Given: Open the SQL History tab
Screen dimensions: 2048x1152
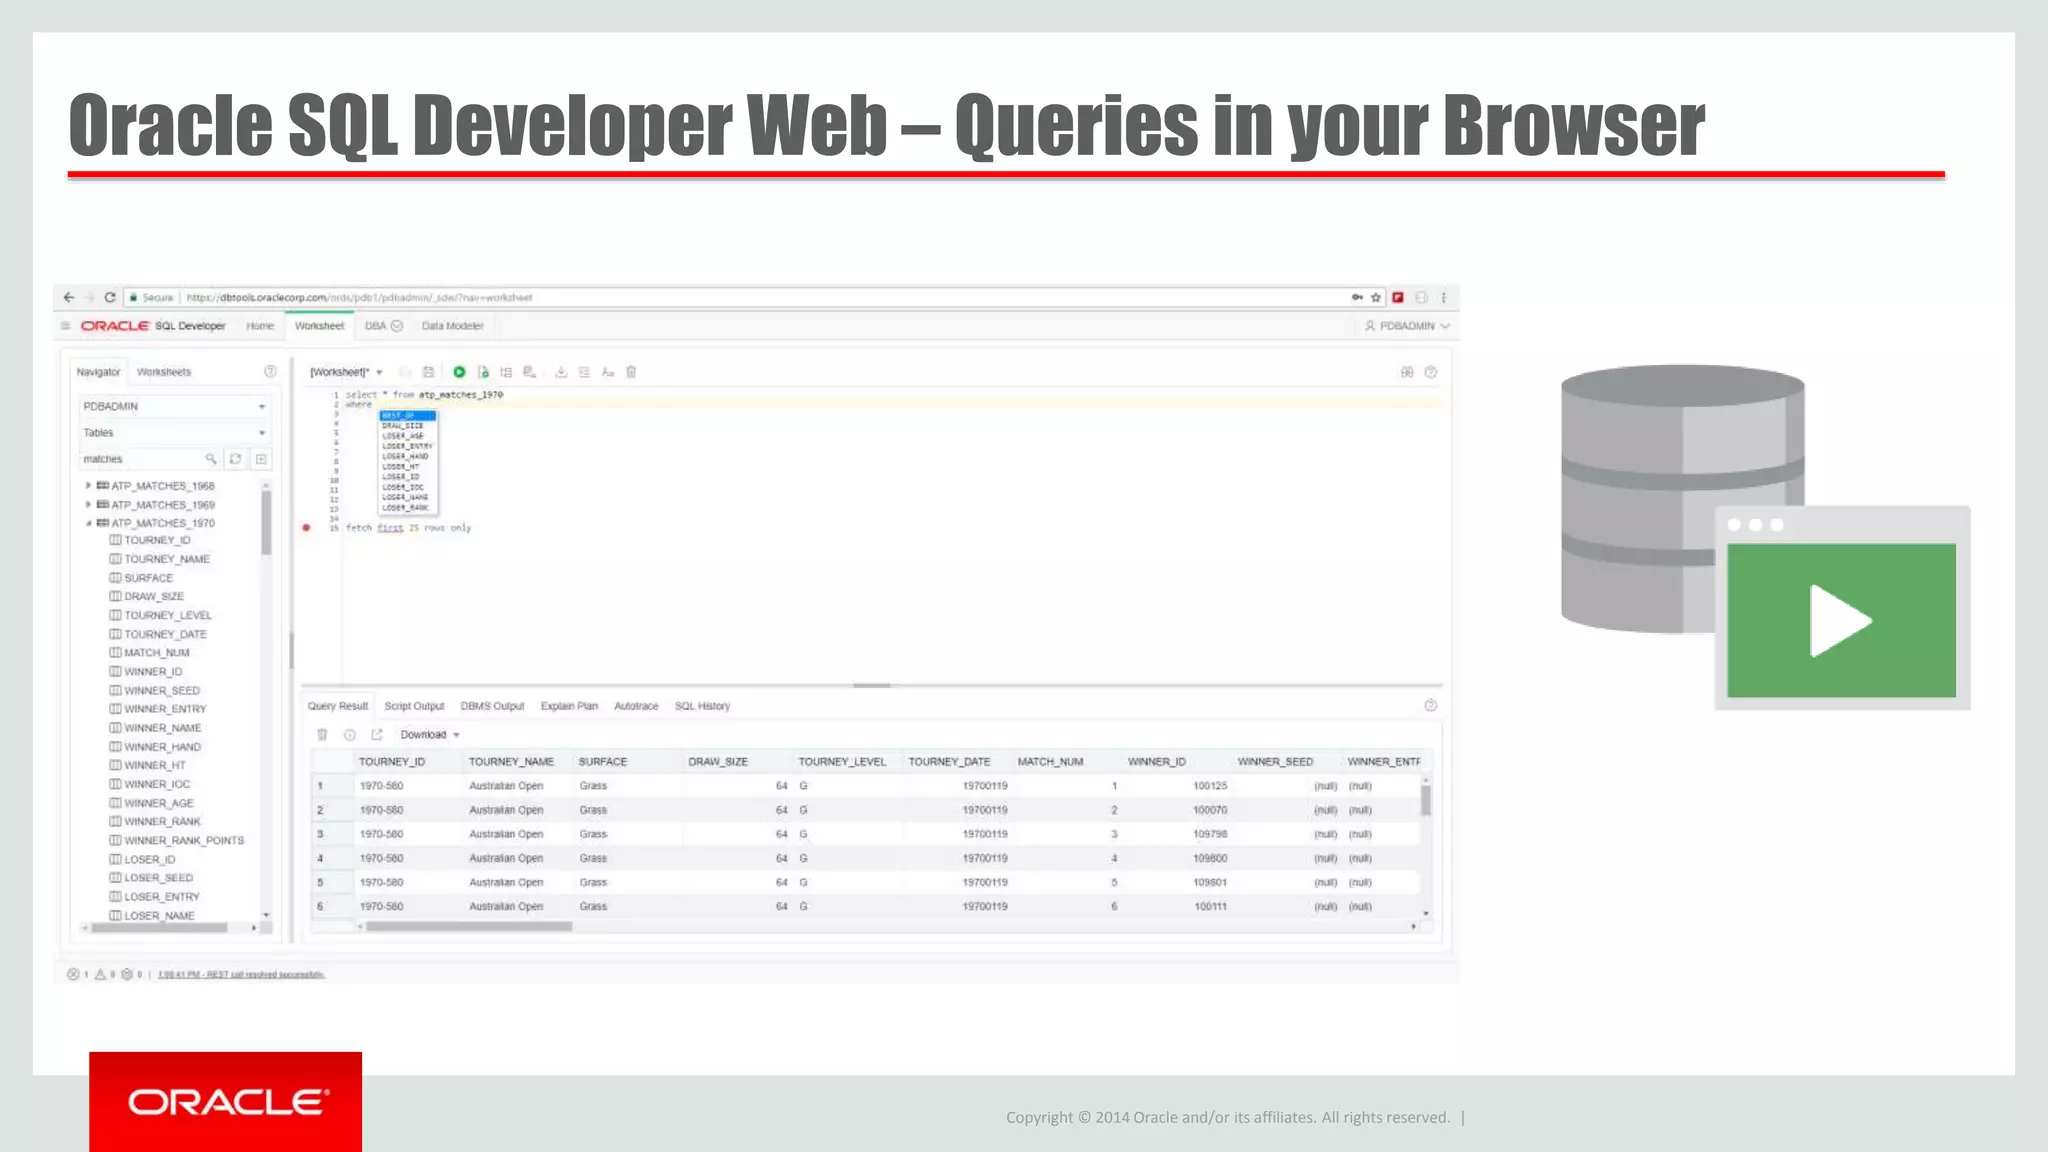Looking at the screenshot, I should (702, 706).
